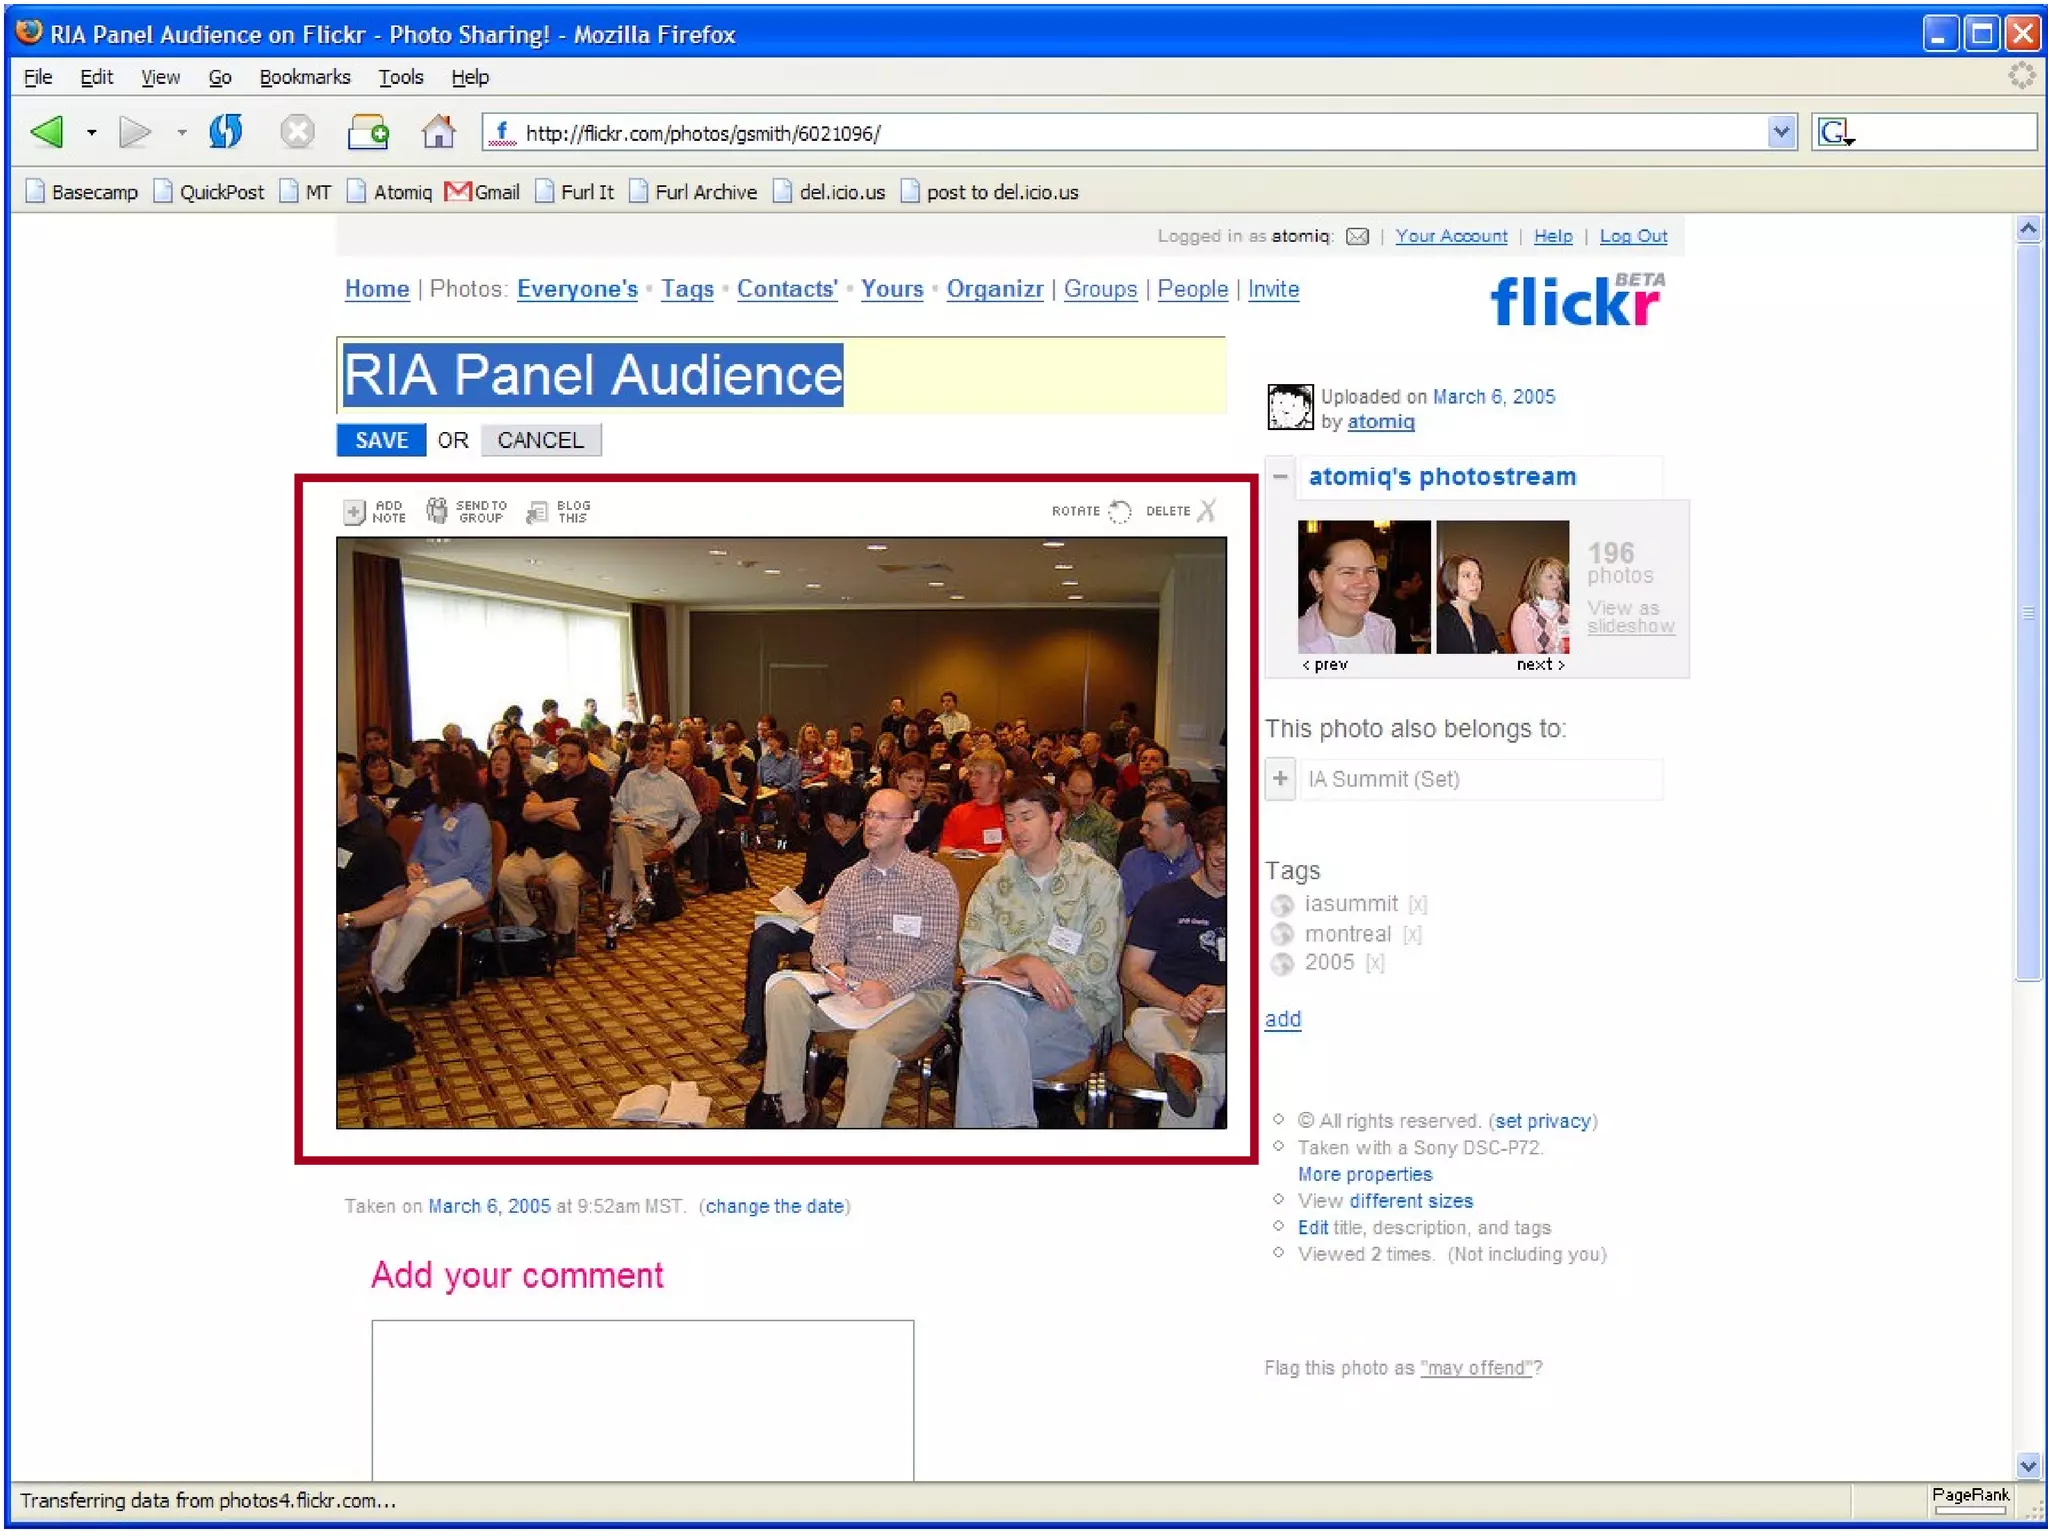The height and width of the screenshot is (1536, 2048).
Task: Remove the iasummit tag via [x]
Action: click(x=1417, y=905)
